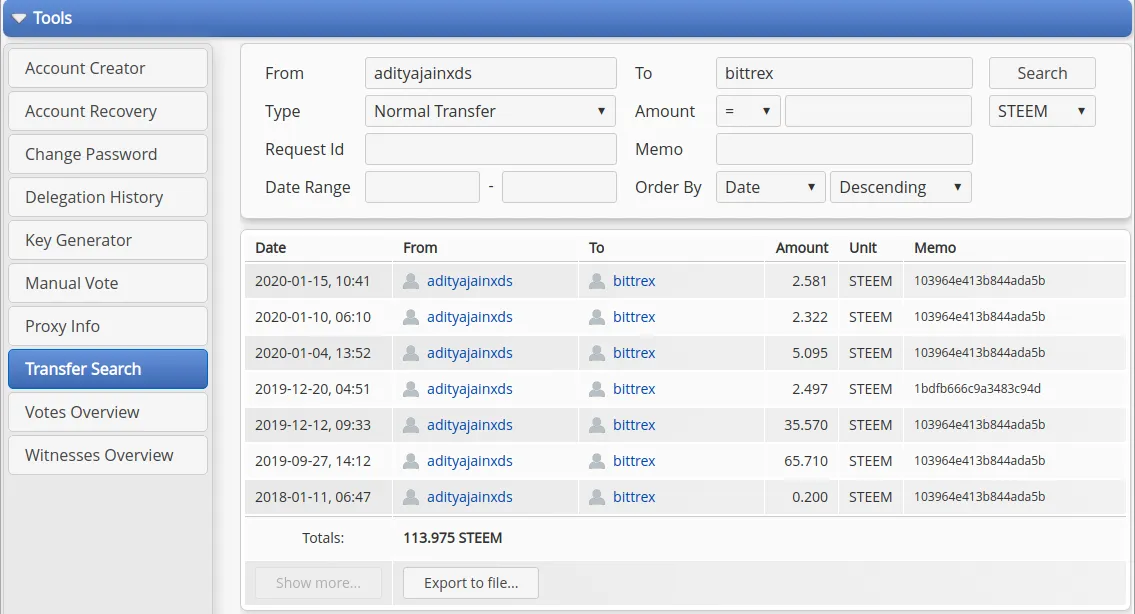
Task: Click the totals value 113.975 STEEM
Action: (452, 538)
